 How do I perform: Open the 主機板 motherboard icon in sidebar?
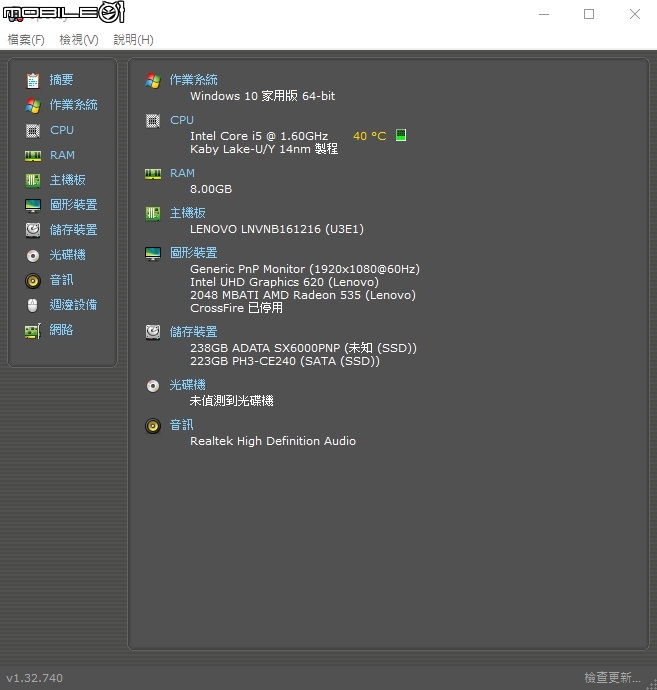(33, 180)
